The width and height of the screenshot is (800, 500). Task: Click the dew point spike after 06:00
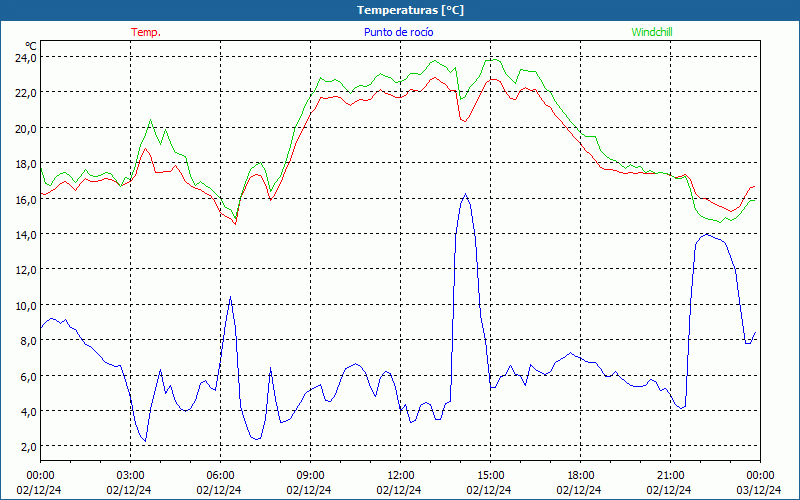coord(230,297)
